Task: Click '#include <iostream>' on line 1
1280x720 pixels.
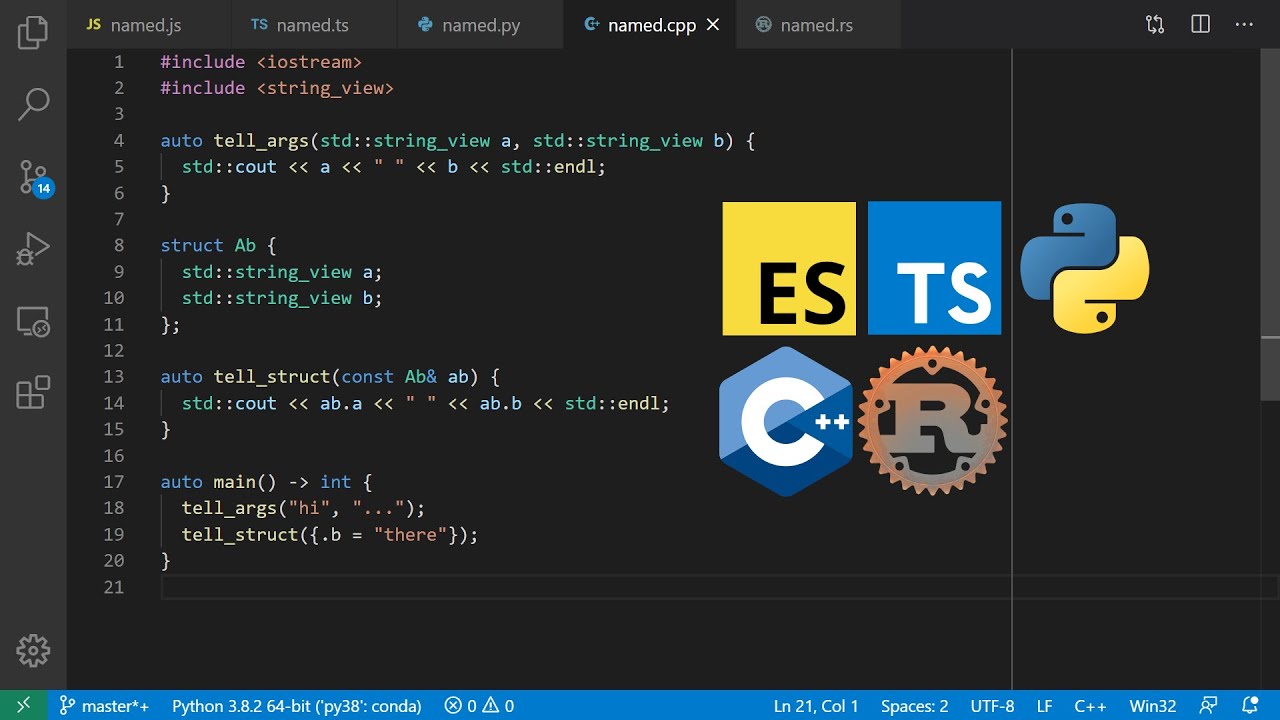Action: click(x=261, y=62)
